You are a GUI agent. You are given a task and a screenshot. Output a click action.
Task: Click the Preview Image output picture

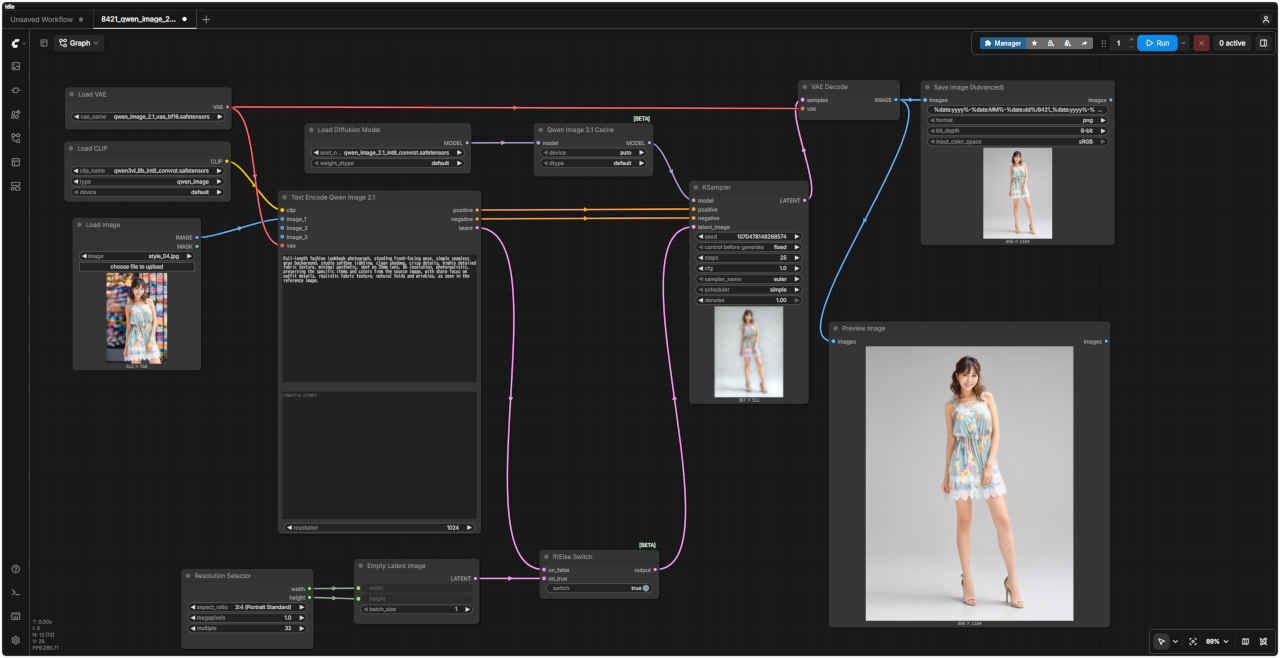coord(969,484)
